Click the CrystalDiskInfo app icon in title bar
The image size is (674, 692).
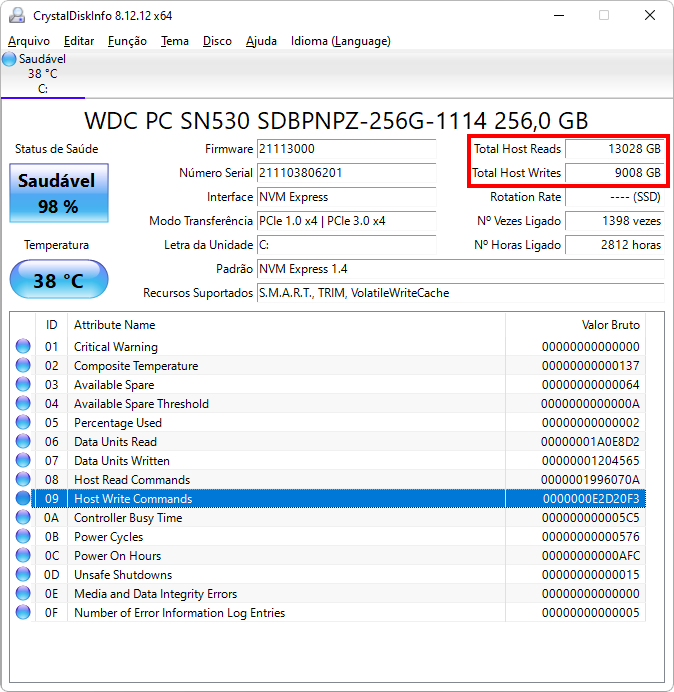(17, 15)
